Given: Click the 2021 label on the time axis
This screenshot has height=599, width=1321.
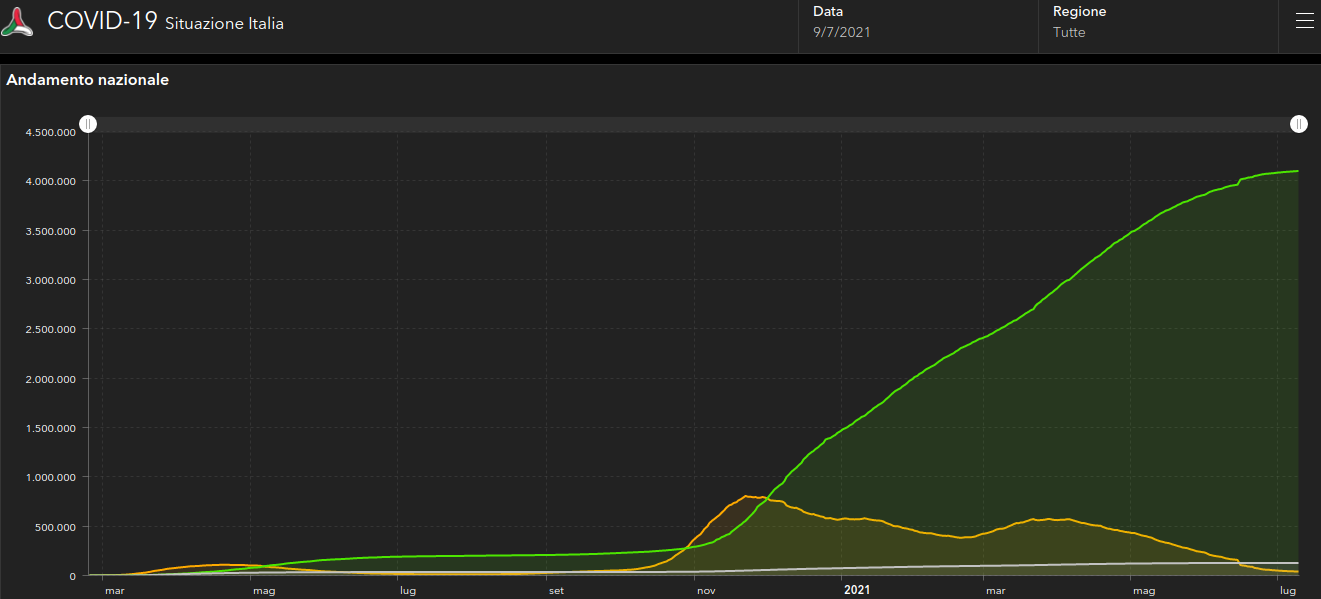Looking at the screenshot, I should click(x=856, y=590).
